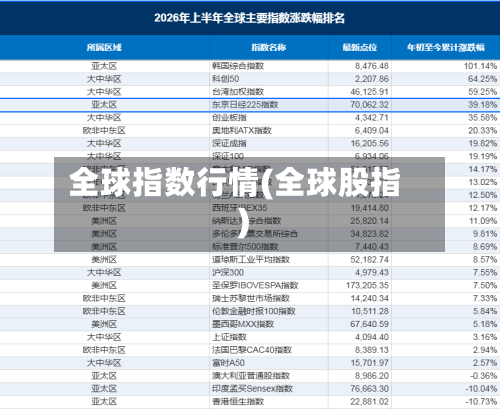Select the 年初至今累计涨跌幅 column header

446,48
